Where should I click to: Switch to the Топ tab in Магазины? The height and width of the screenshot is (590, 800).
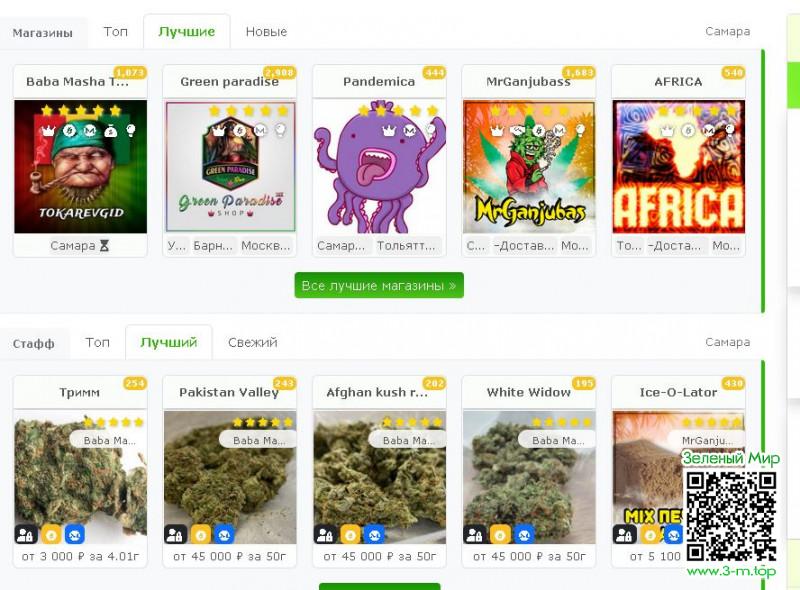point(116,32)
